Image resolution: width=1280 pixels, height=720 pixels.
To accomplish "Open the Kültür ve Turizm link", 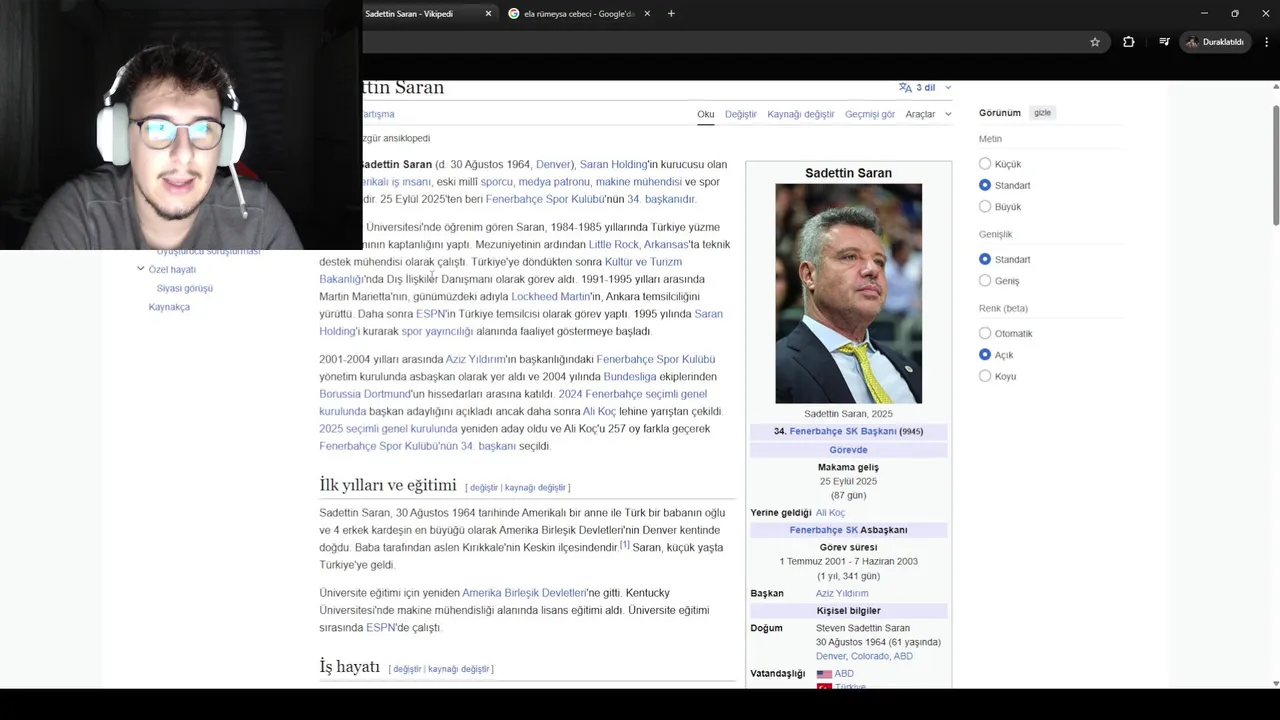I will tap(643, 262).
